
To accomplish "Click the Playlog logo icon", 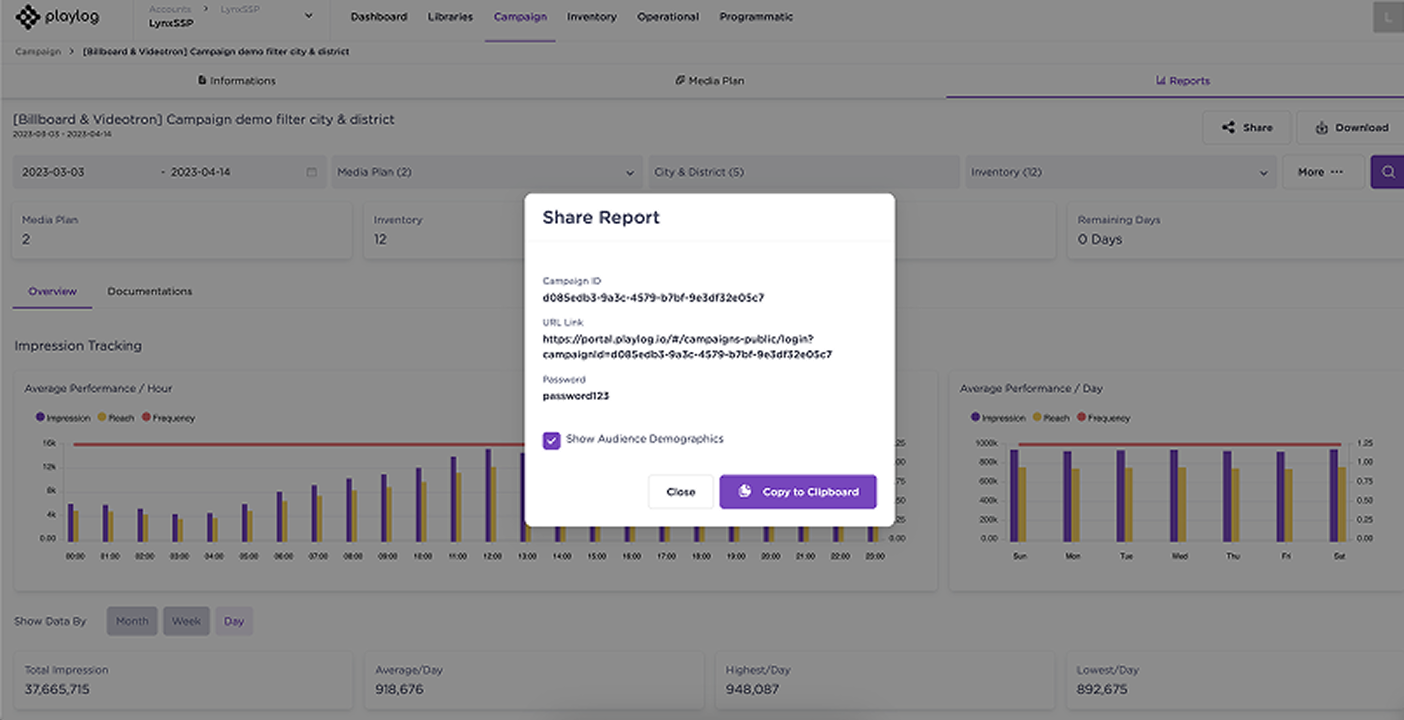I will pos(28,17).
